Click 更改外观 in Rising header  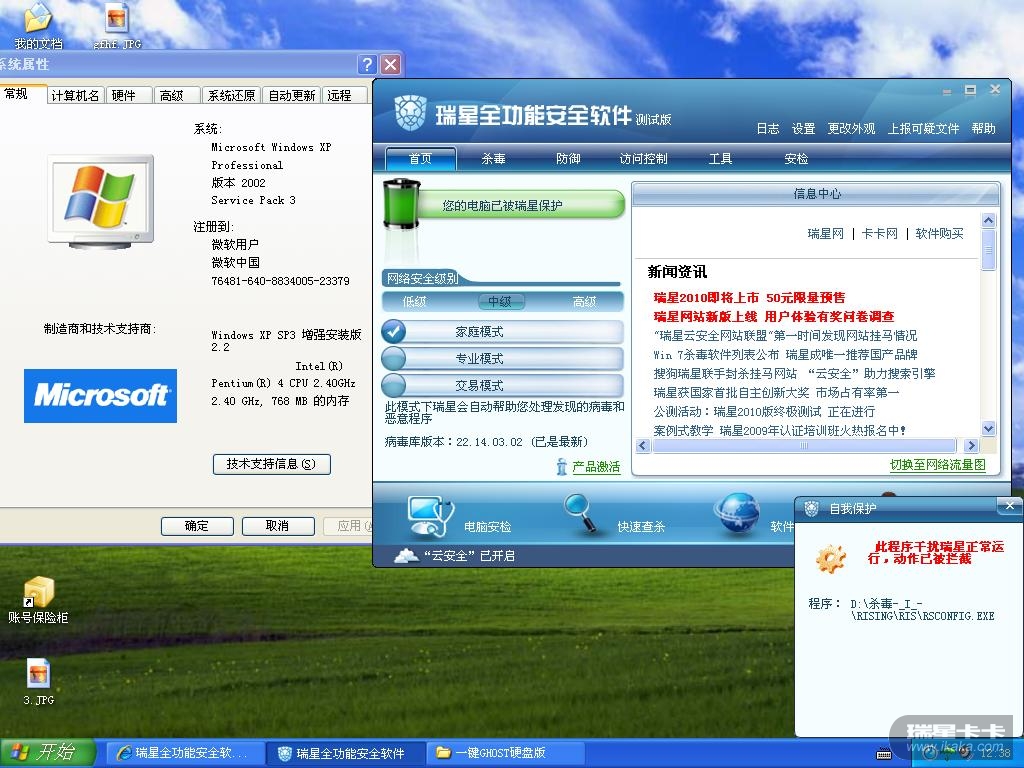851,129
